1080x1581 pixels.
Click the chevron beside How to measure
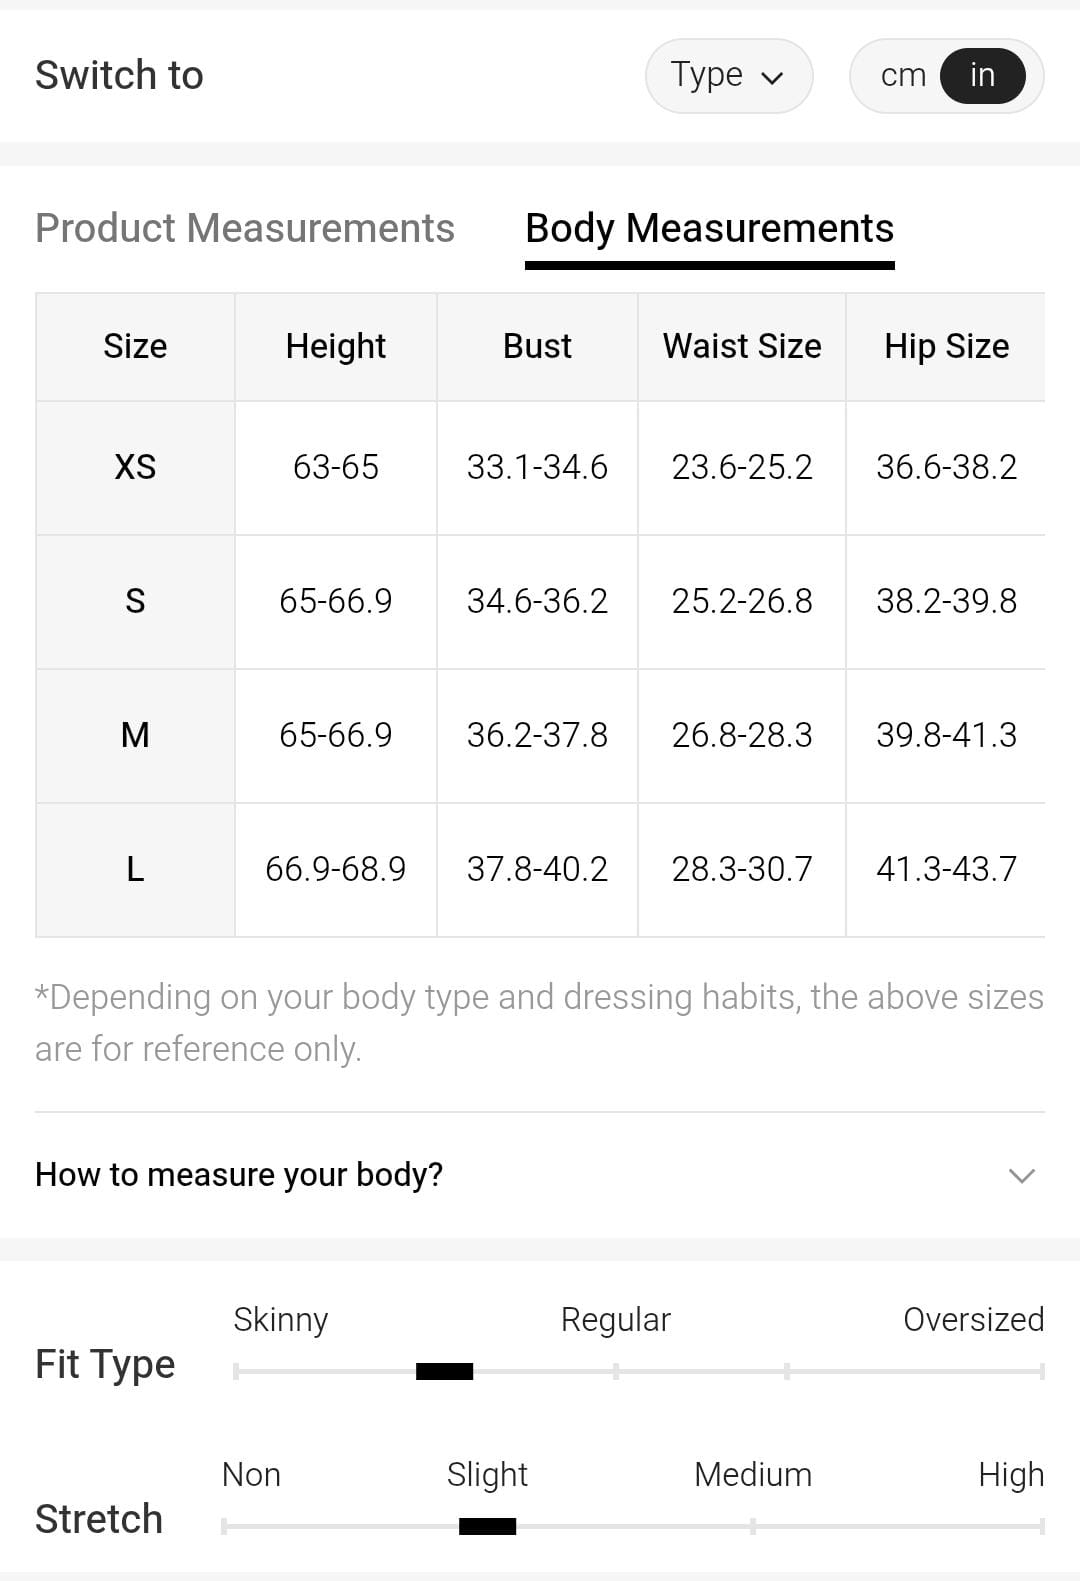[x=1021, y=1175]
